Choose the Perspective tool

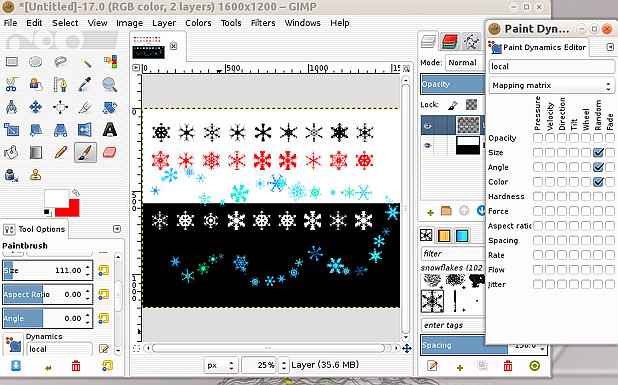coord(60,130)
